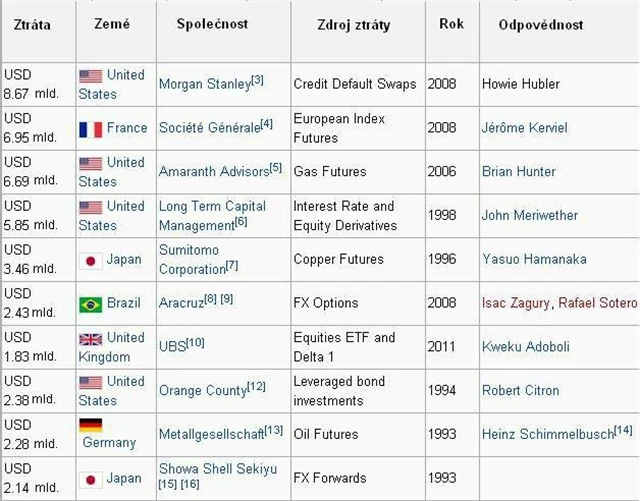Click the US flag in Orange County row
This screenshot has height=501, width=640.
point(91,381)
